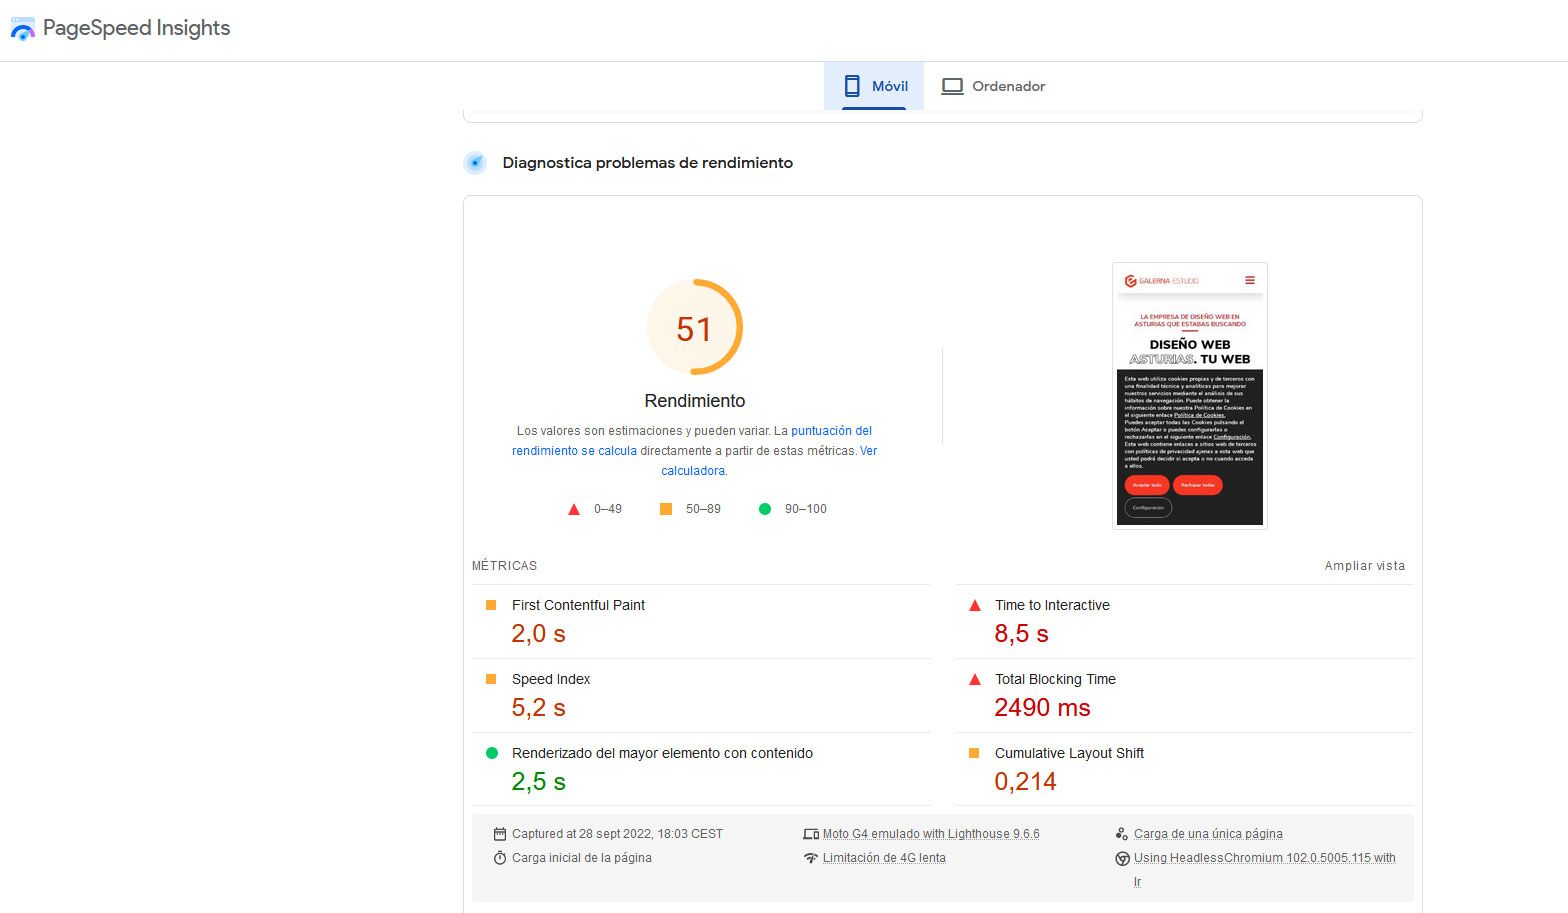The width and height of the screenshot is (1568, 913).
Task: Click the First Contentful Paint metric label
Action: click(578, 605)
